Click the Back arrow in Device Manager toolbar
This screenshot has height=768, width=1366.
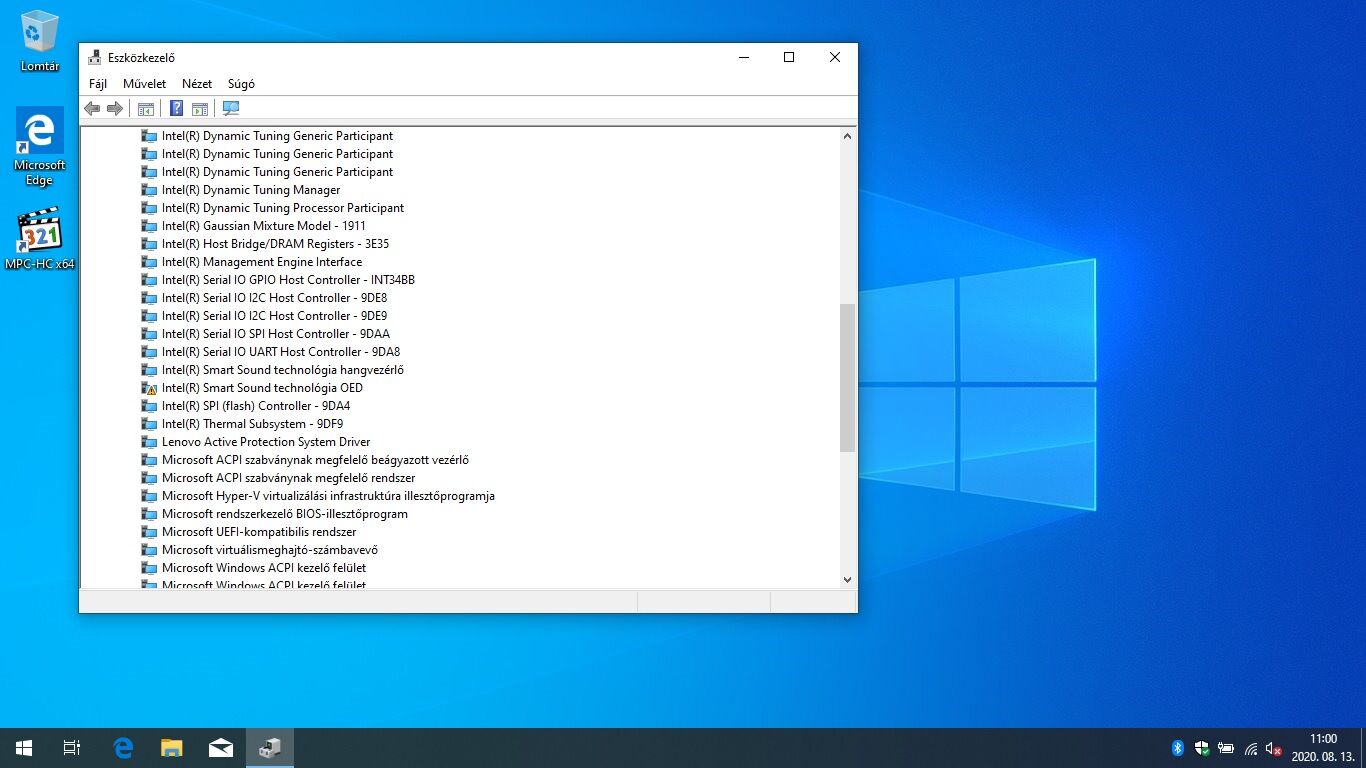(x=92, y=108)
